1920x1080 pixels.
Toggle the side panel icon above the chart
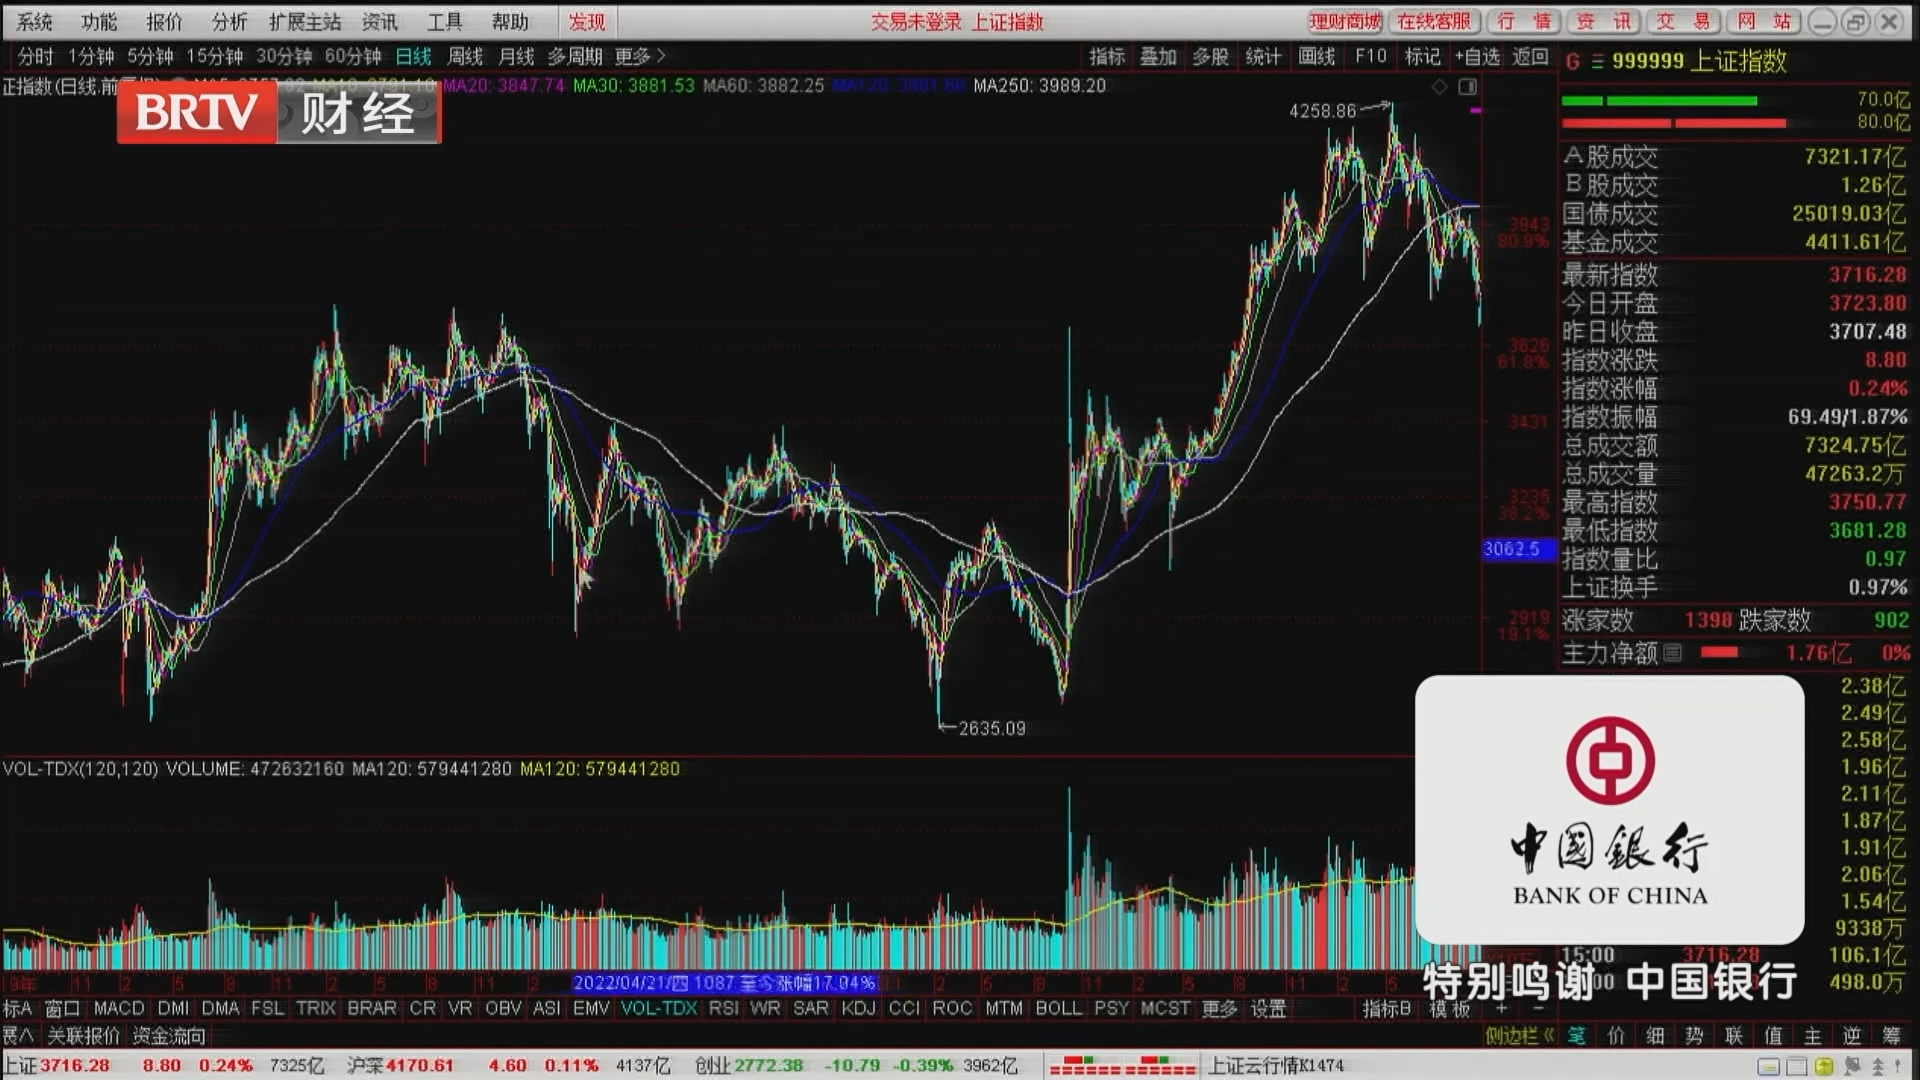click(1467, 87)
